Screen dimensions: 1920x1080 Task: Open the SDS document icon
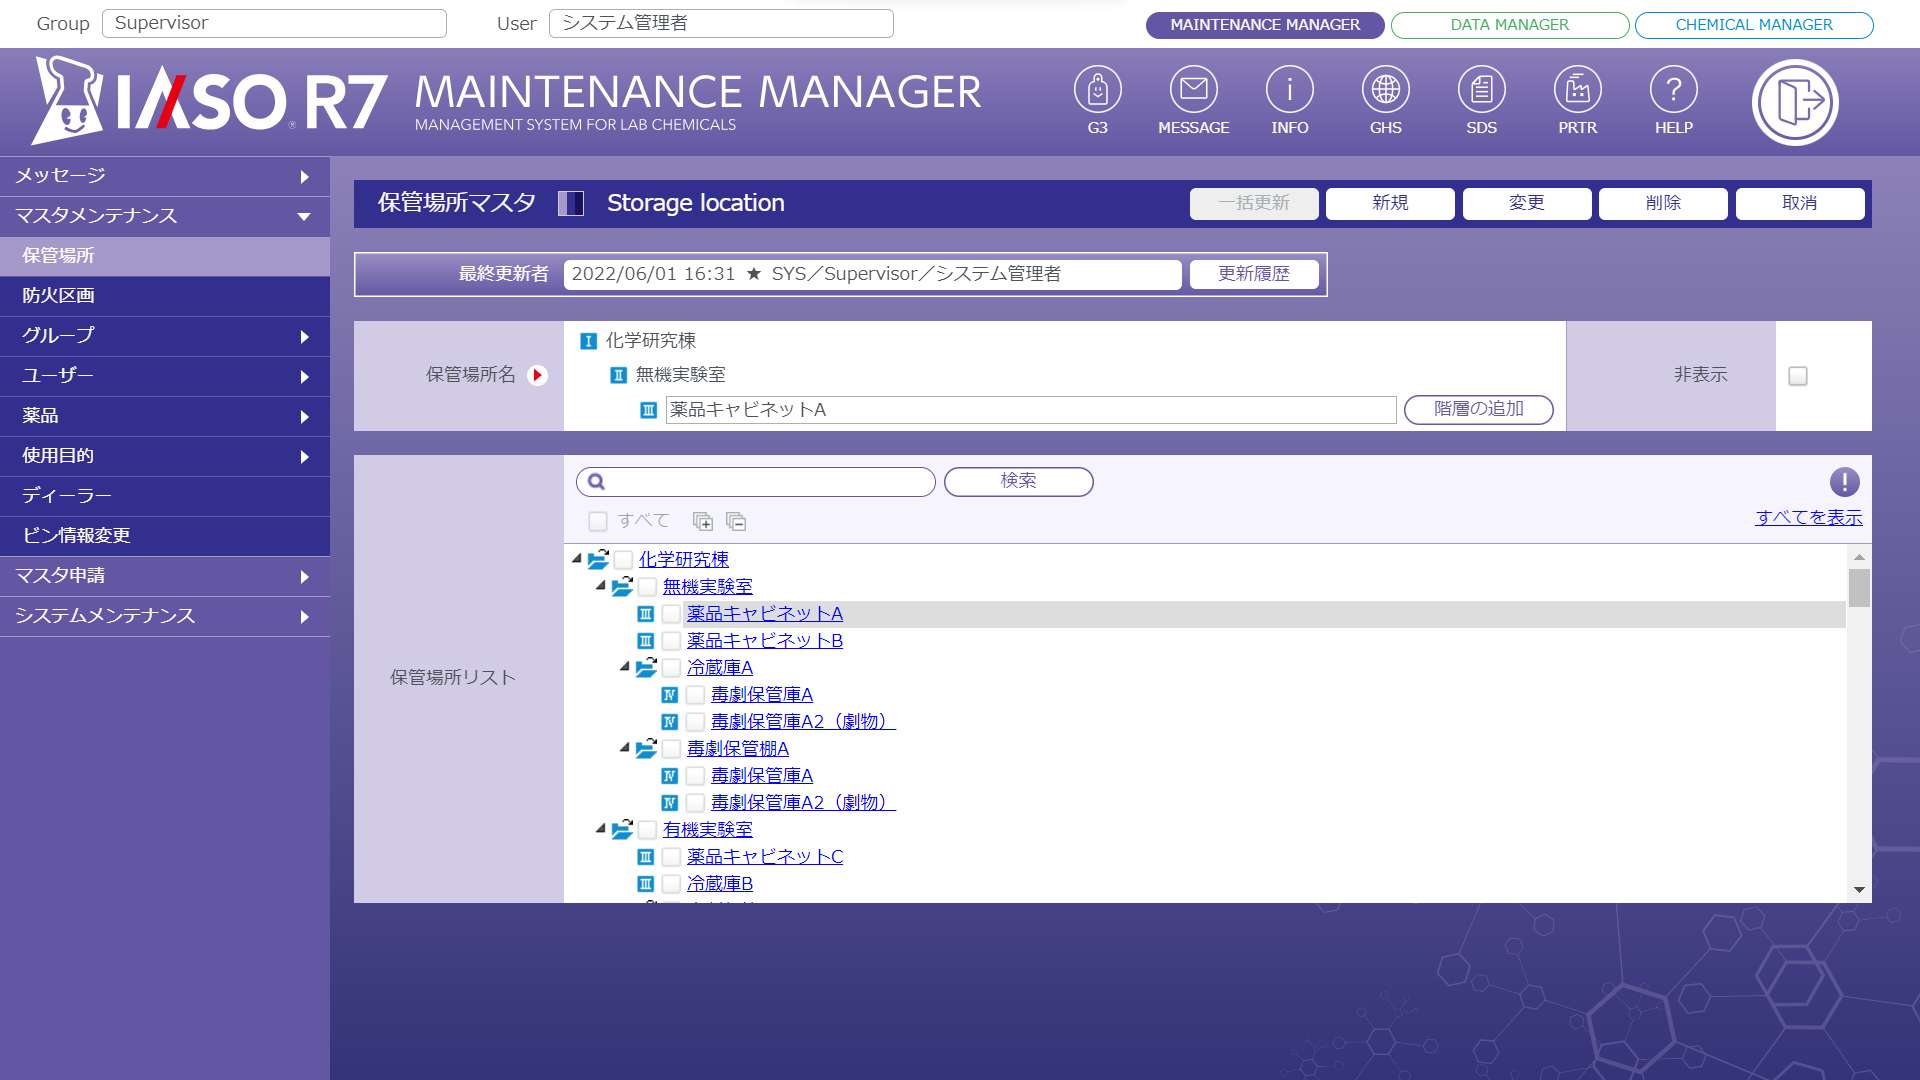click(x=1481, y=91)
